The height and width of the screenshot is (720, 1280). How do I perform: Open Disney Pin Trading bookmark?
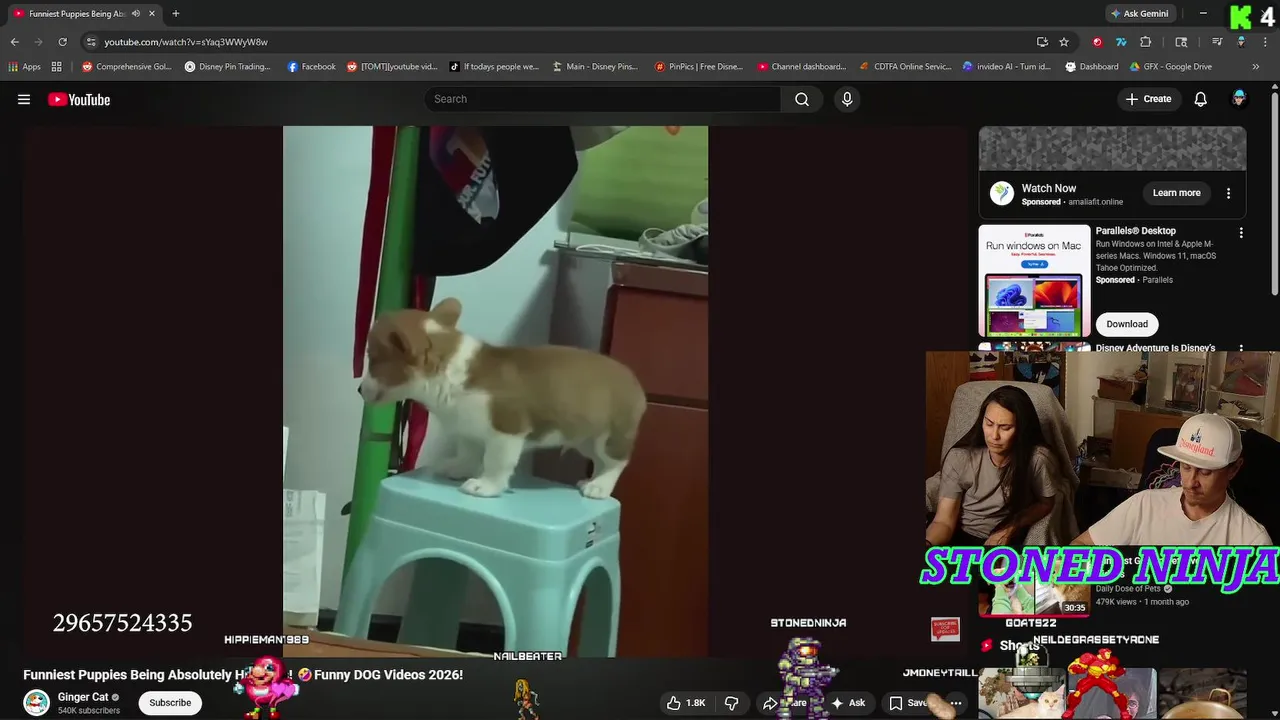click(x=227, y=67)
